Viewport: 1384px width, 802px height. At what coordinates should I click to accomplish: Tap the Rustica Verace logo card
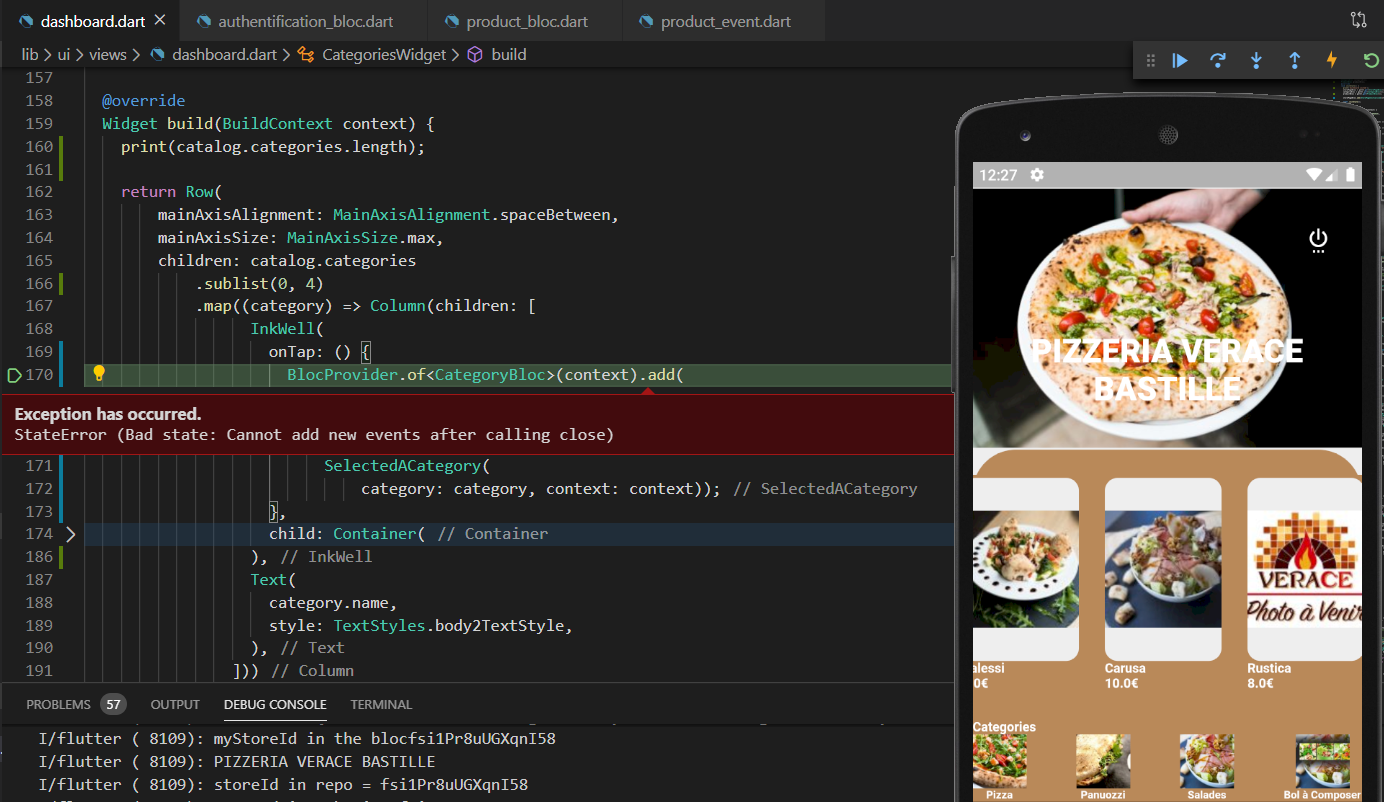(1304, 568)
